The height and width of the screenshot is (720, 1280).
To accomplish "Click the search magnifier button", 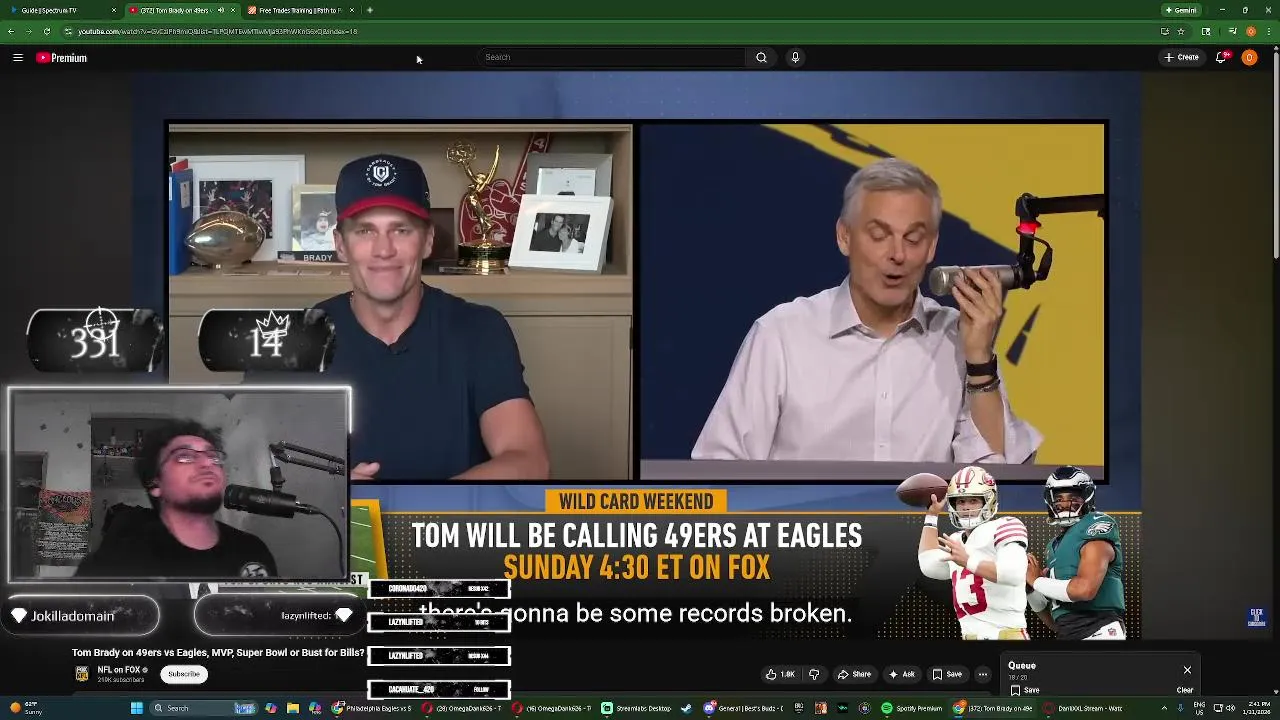I will (761, 58).
